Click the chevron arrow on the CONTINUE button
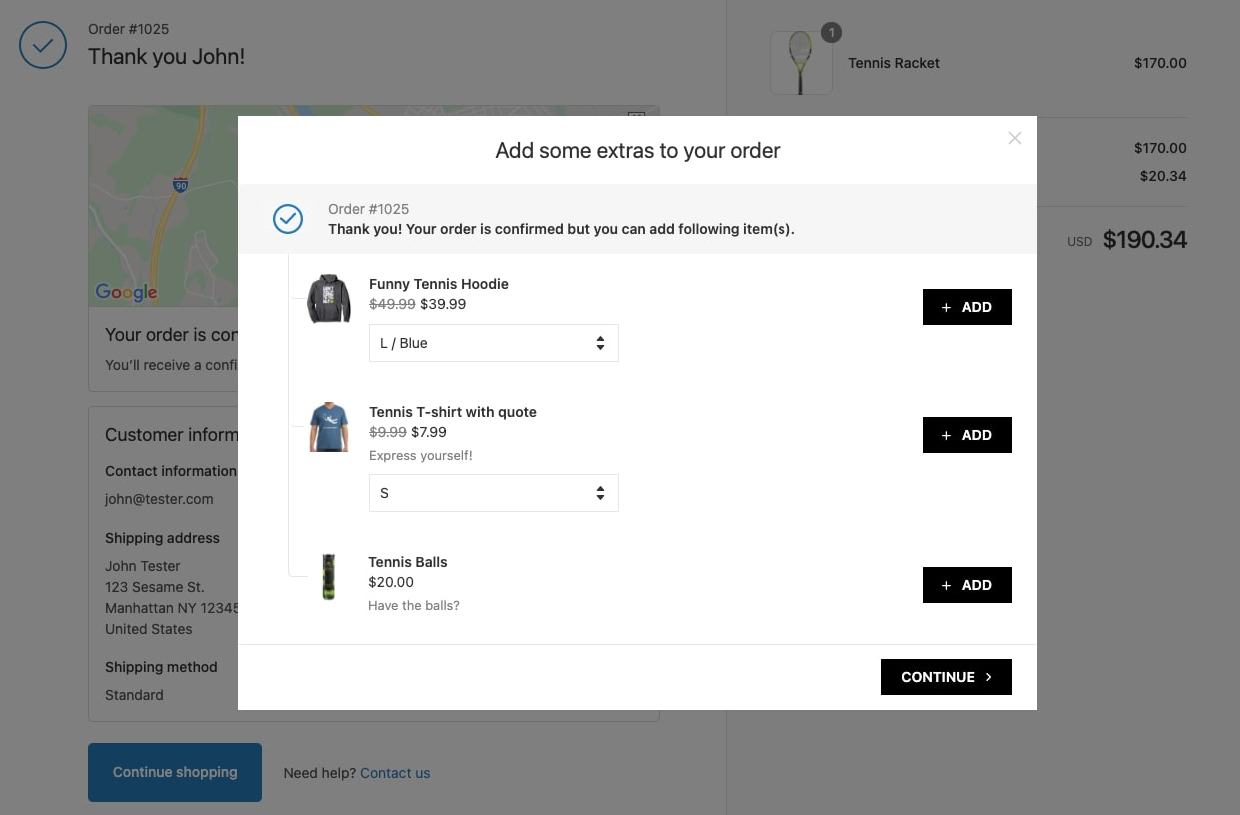The width and height of the screenshot is (1240, 815). coord(988,677)
